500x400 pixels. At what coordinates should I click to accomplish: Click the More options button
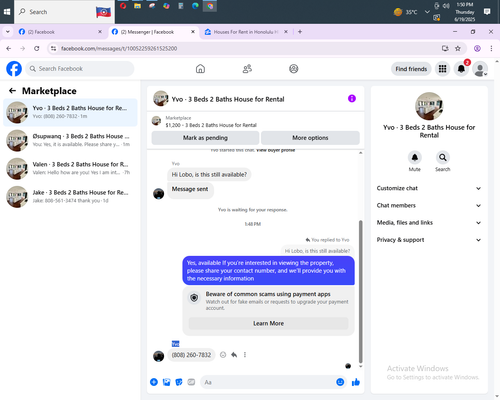click(x=310, y=138)
